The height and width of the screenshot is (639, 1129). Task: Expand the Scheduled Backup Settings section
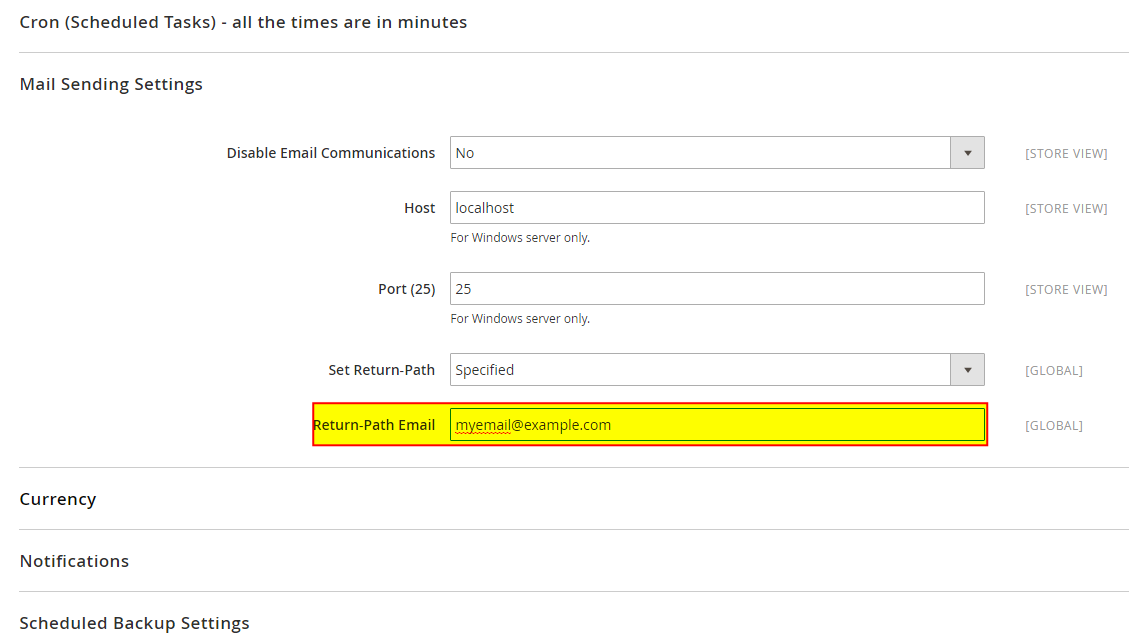pyautogui.click(x=134, y=623)
